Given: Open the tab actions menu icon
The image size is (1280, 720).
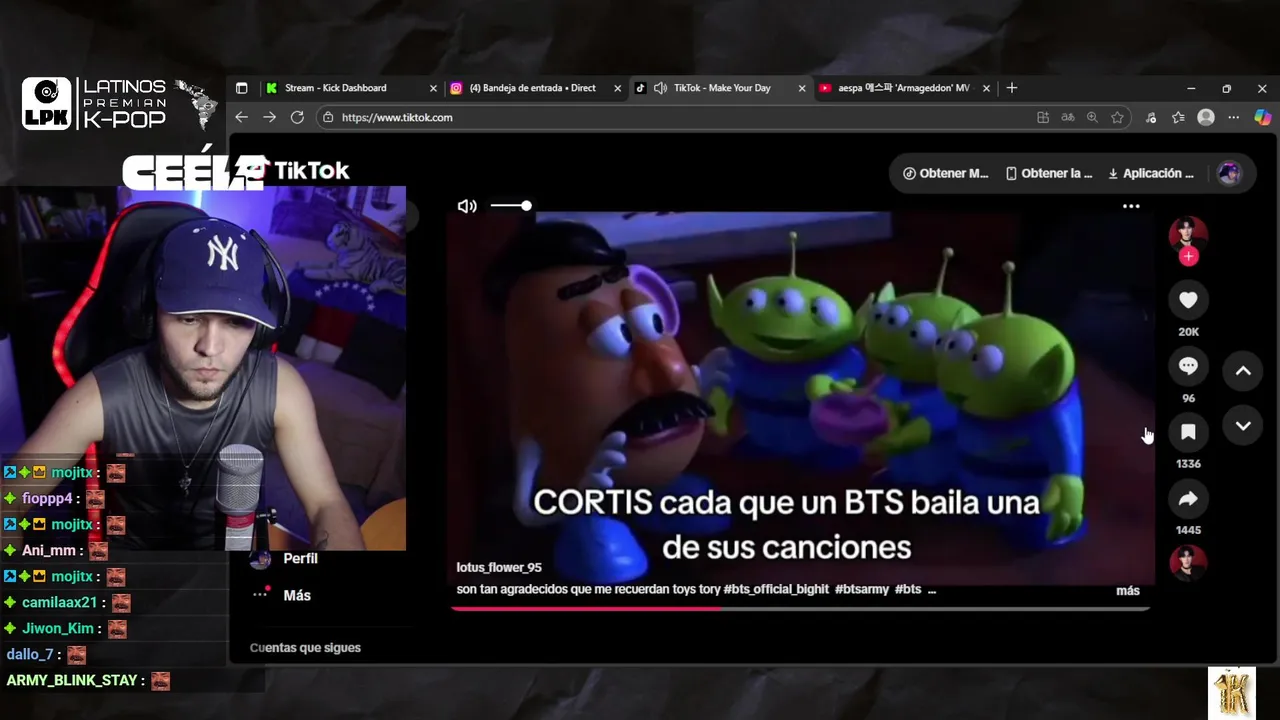Looking at the screenshot, I should 241,88.
